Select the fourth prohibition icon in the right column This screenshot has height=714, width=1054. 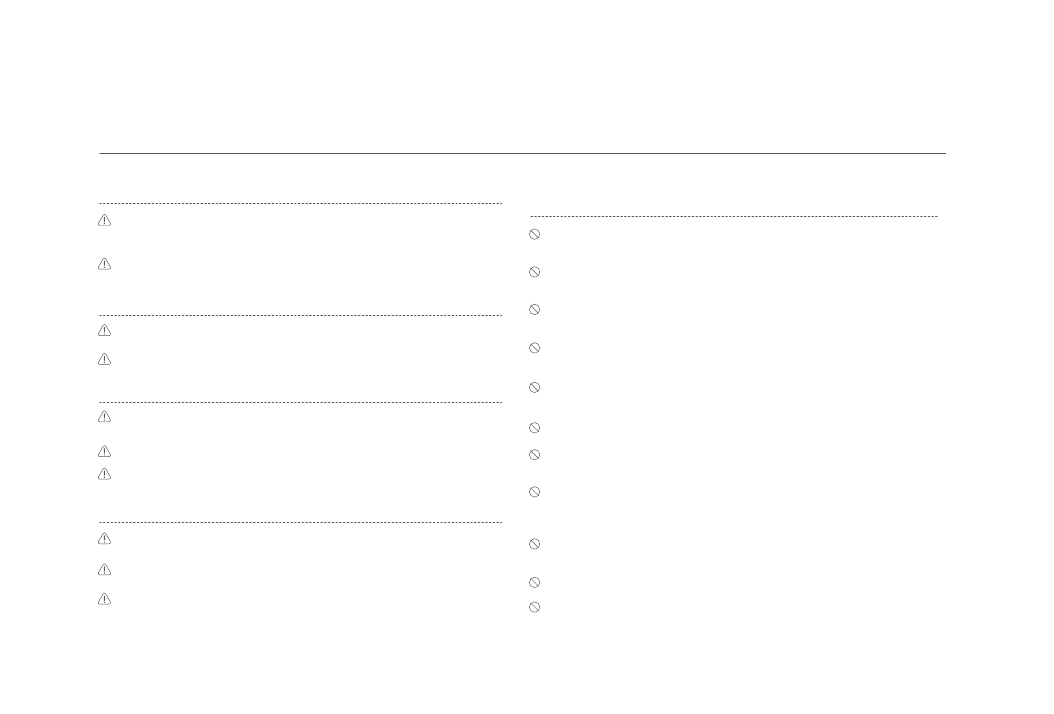[535, 348]
